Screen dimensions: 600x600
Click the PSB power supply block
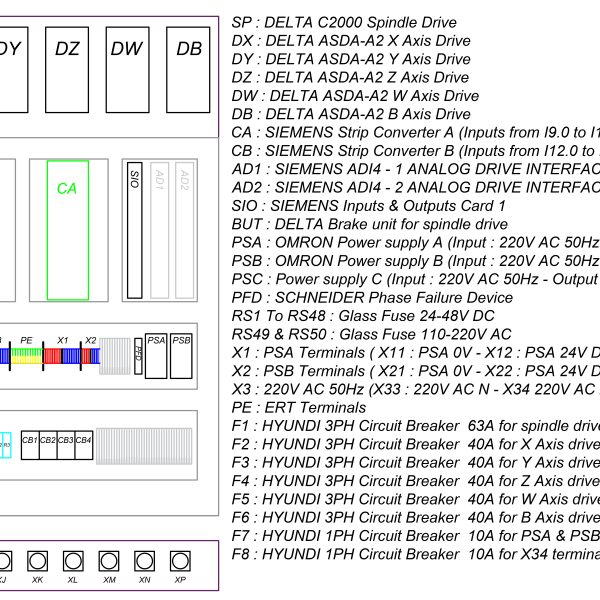pyautogui.click(x=181, y=356)
